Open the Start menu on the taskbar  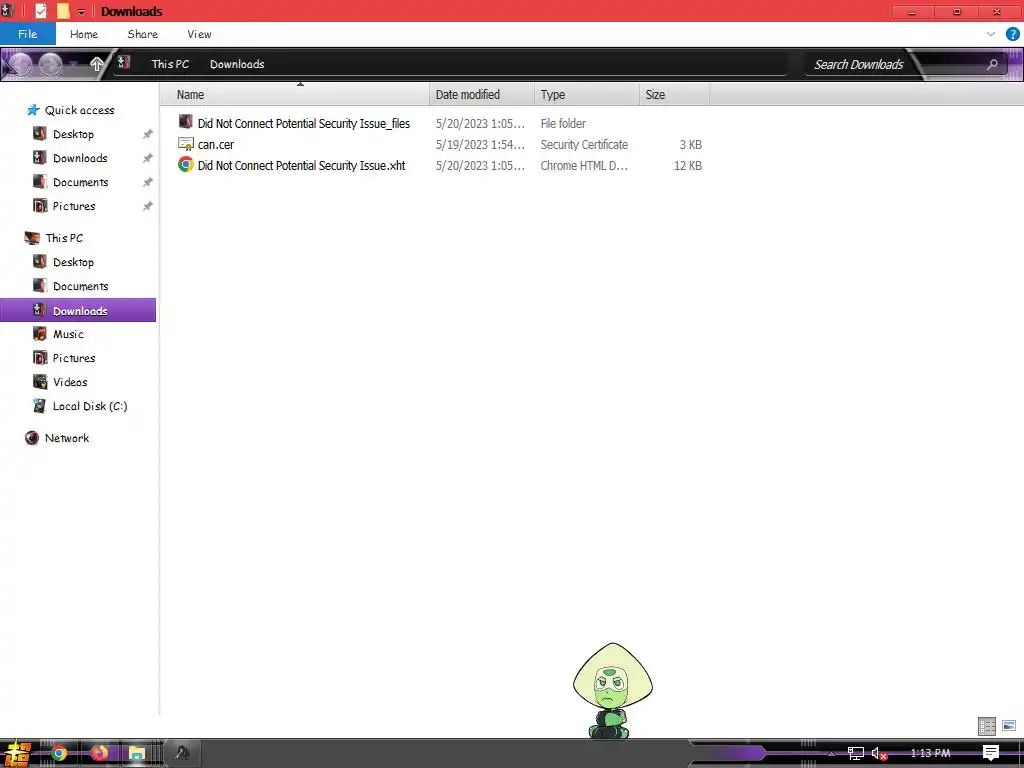coord(16,754)
